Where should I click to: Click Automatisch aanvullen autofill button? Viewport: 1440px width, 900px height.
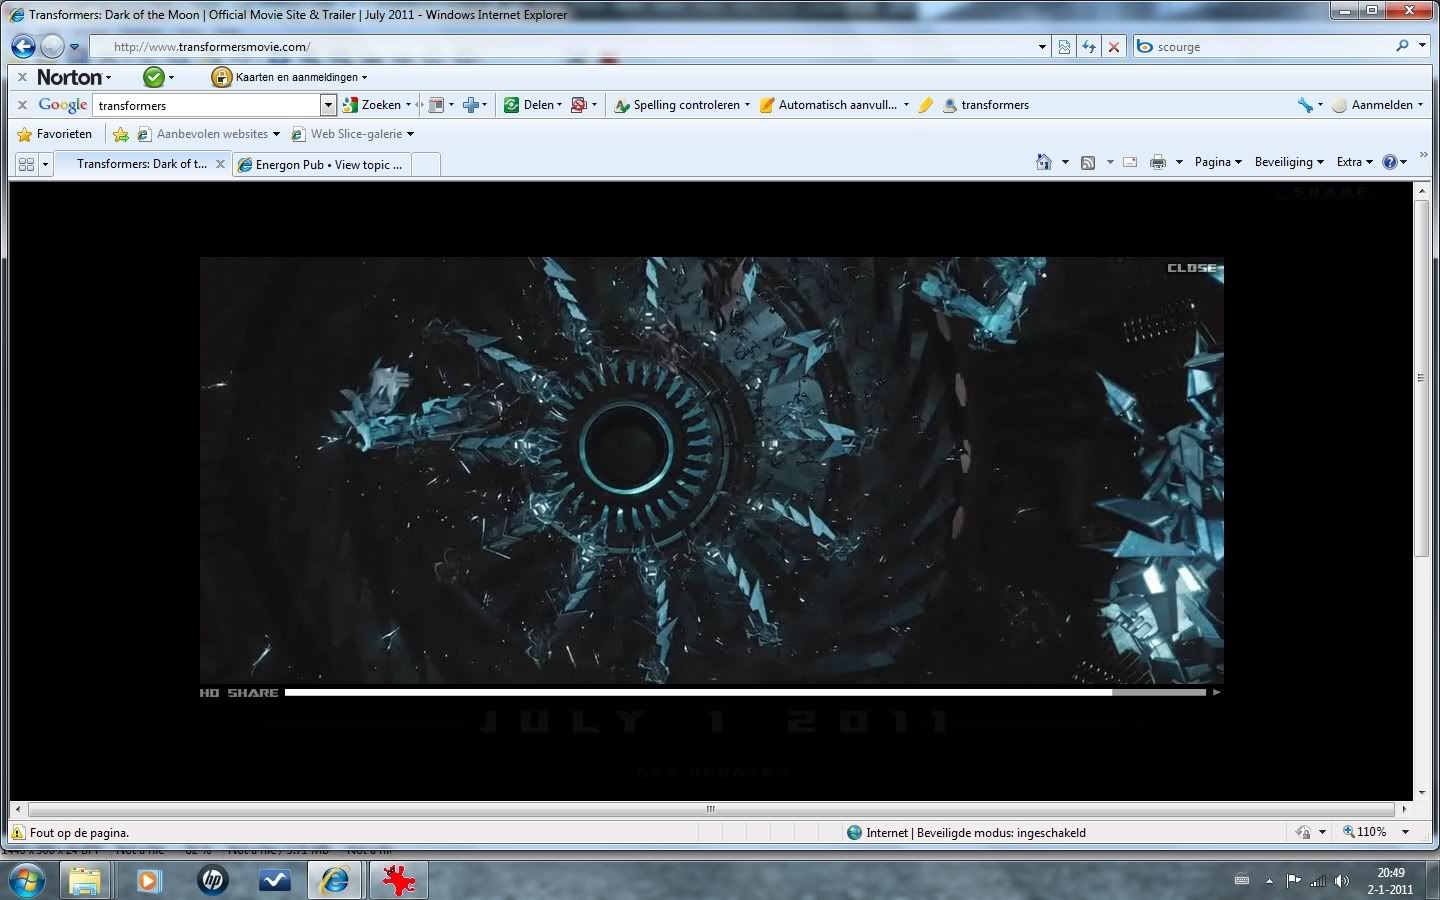tap(834, 105)
